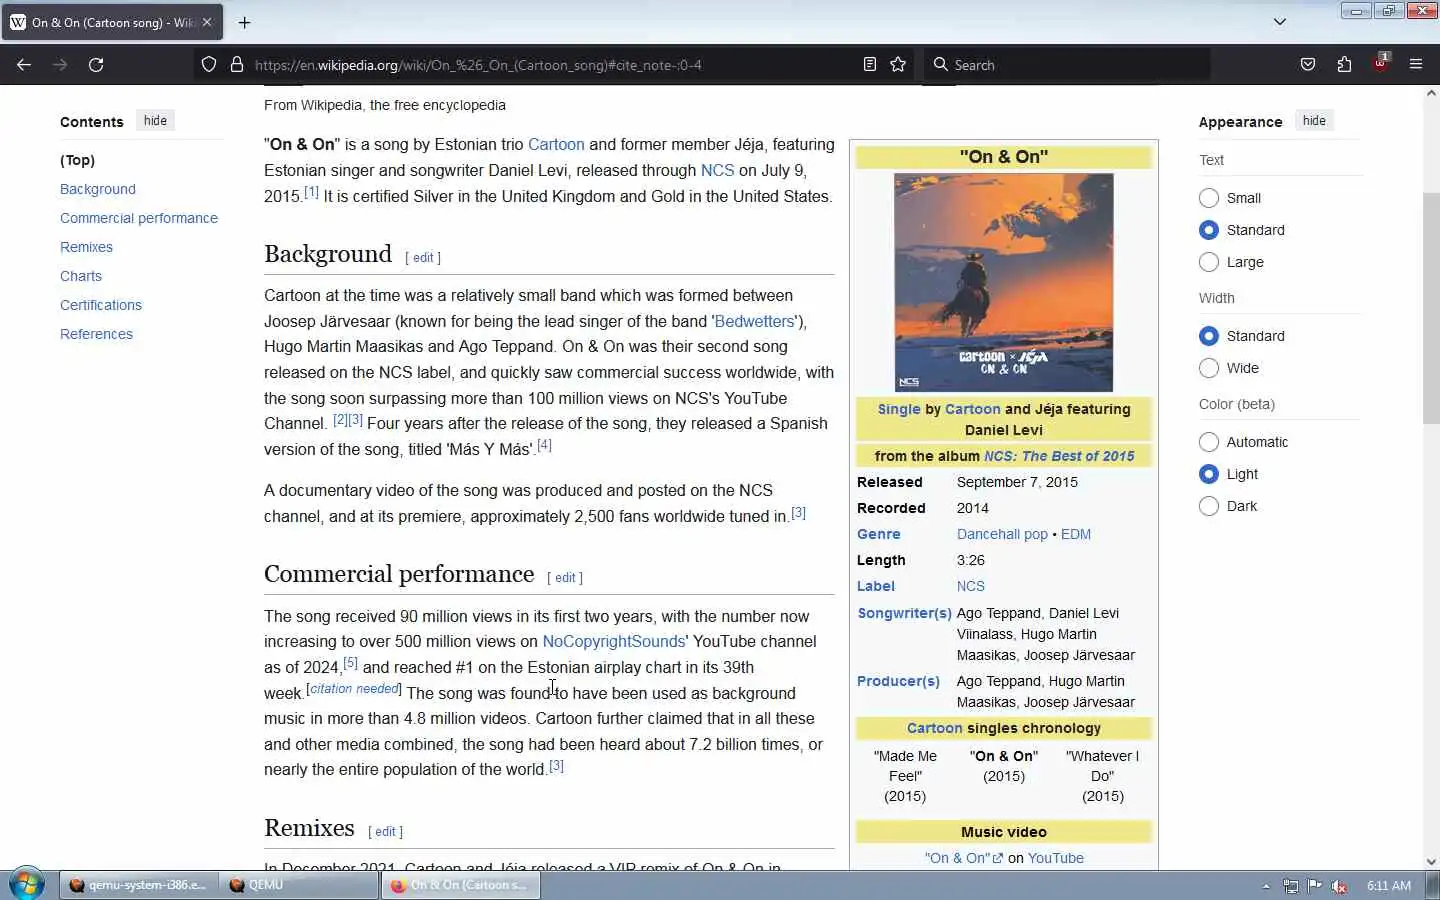This screenshot has width=1440, height=900.
Task: Hide the Appearance panel
Action: [1314, 120]
